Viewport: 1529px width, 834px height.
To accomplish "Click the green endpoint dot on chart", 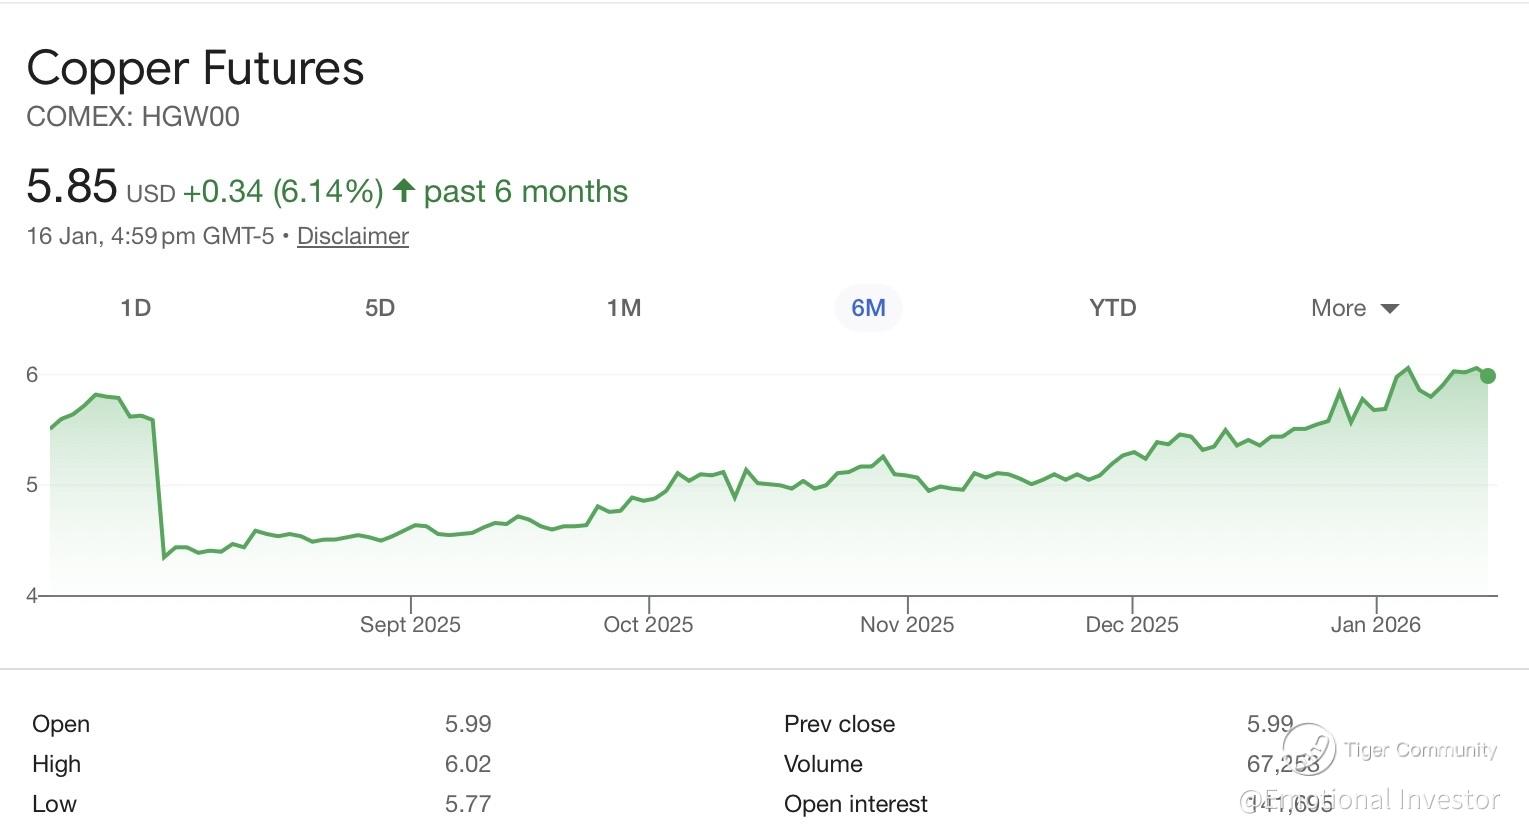I will [x=1488, y=376].
